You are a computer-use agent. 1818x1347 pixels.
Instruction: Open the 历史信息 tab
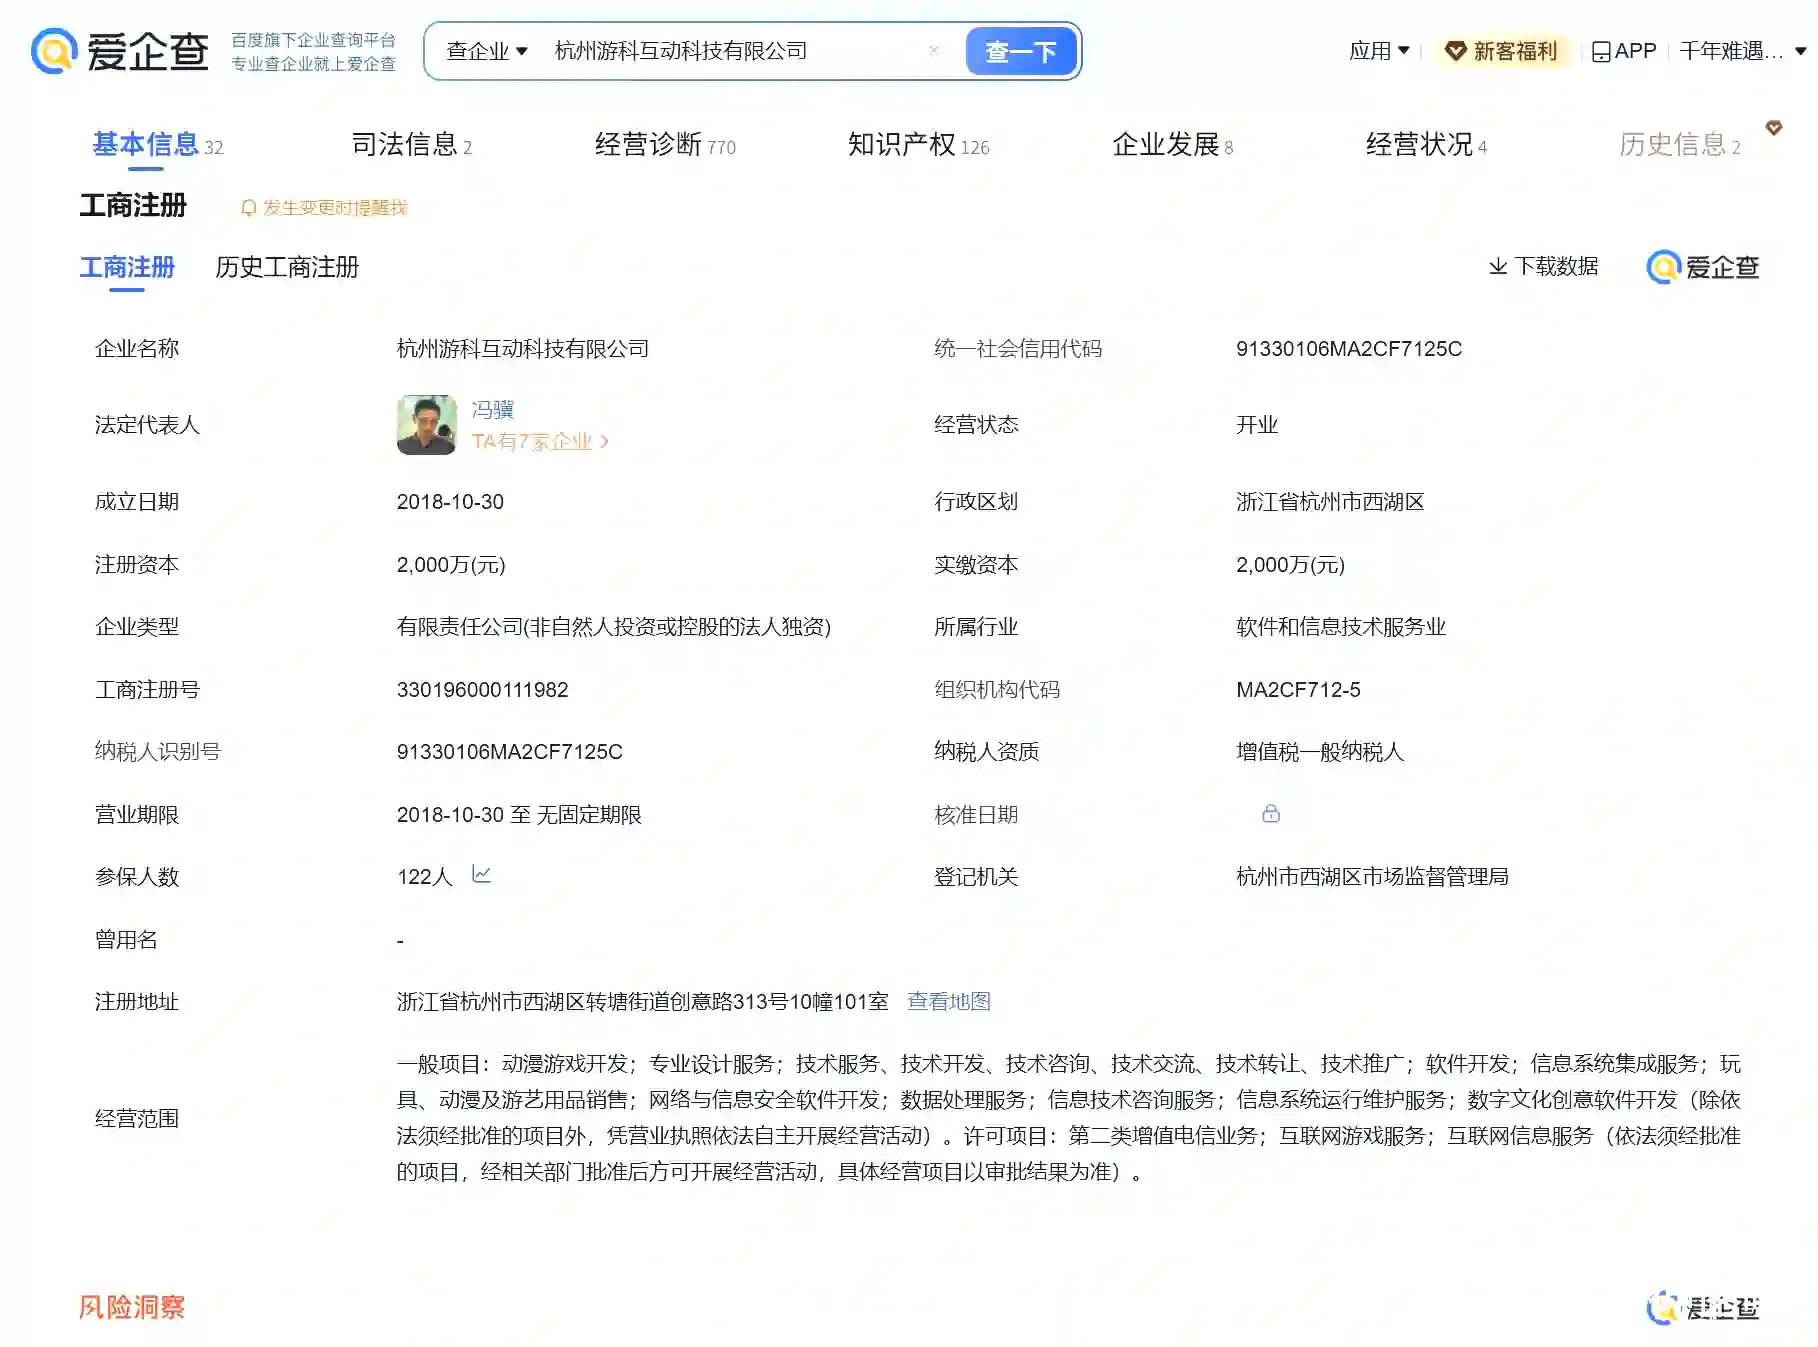1679,145
